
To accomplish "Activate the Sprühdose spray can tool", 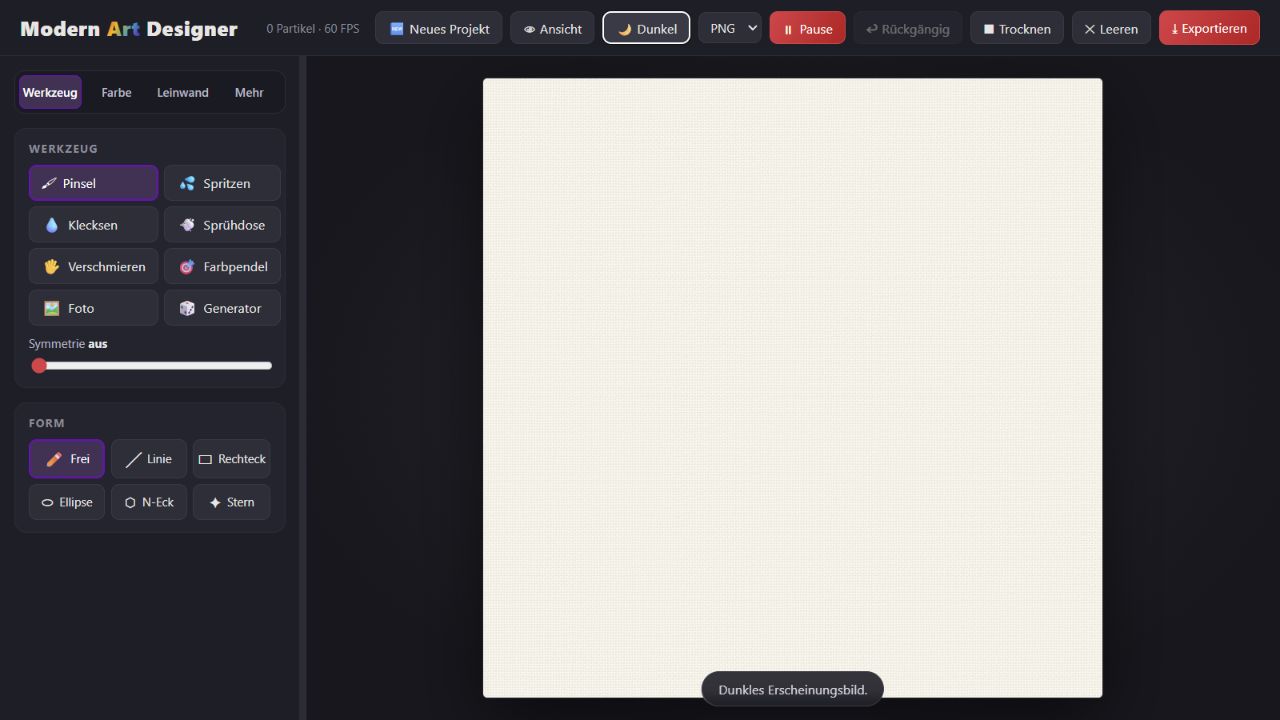I will click(x=222, y=225).
